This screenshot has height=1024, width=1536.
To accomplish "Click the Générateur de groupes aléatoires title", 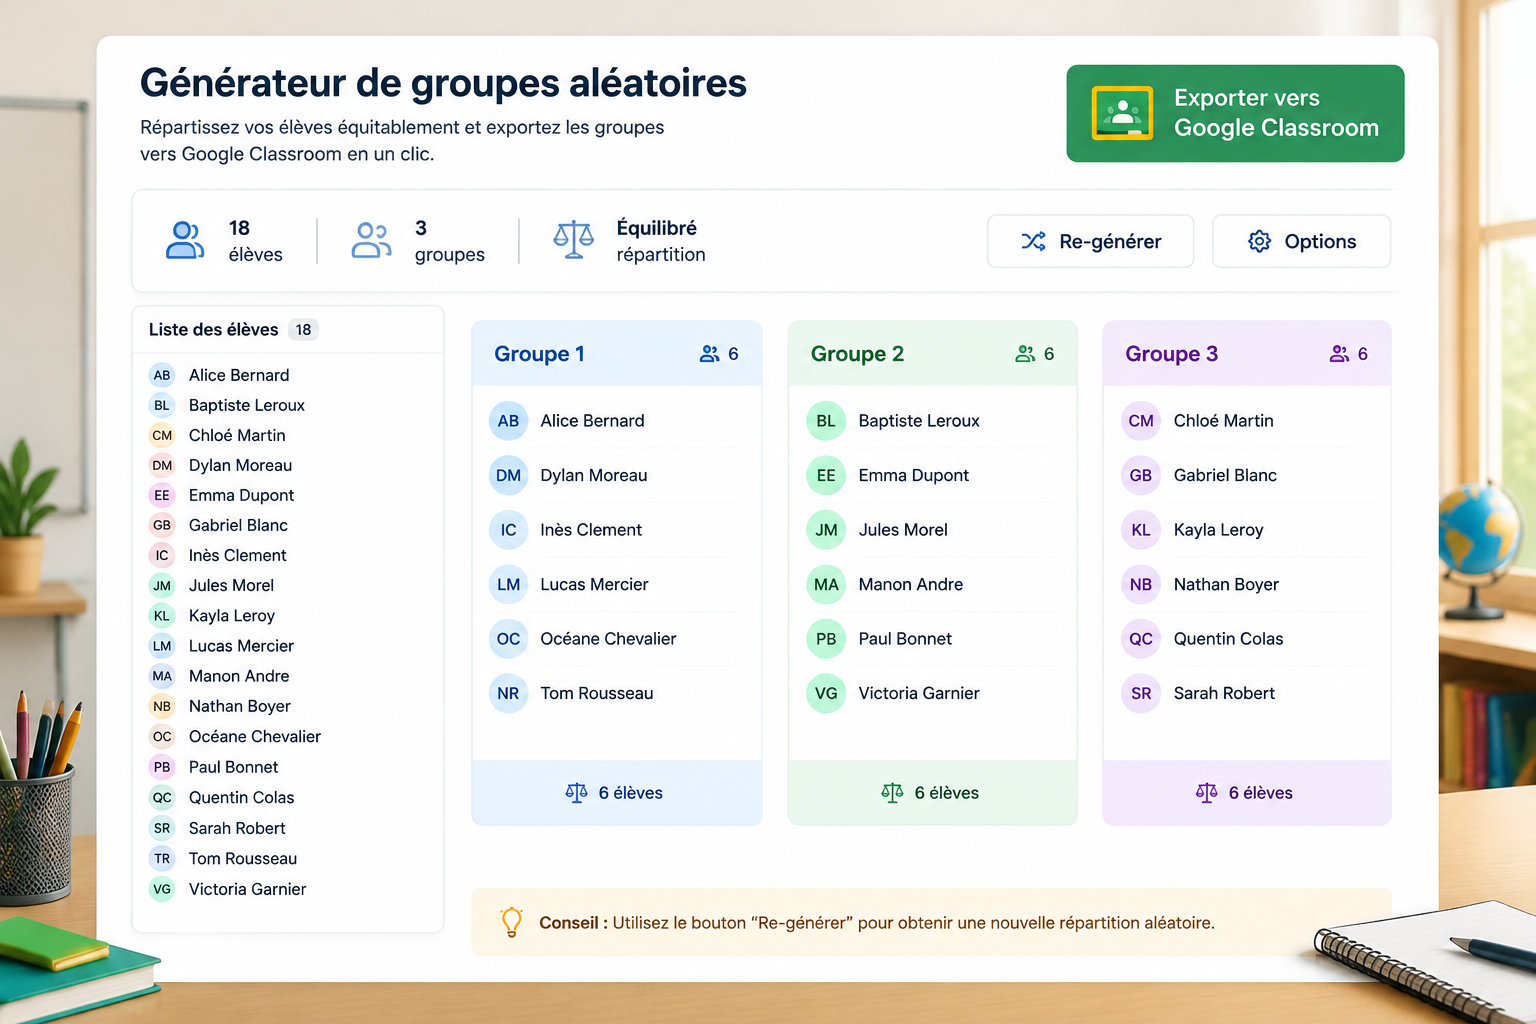I will click(x=443, y=83).
